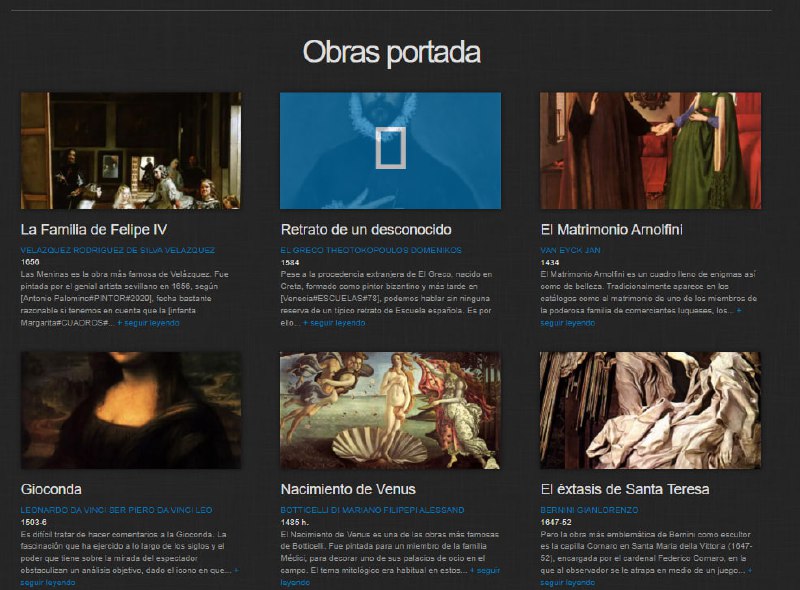Open the El Matrimonio Arnolfini title link
Image resolution: width=800 pixels, height=590 pixels.
pyautogui.click(x=611, y=229)
